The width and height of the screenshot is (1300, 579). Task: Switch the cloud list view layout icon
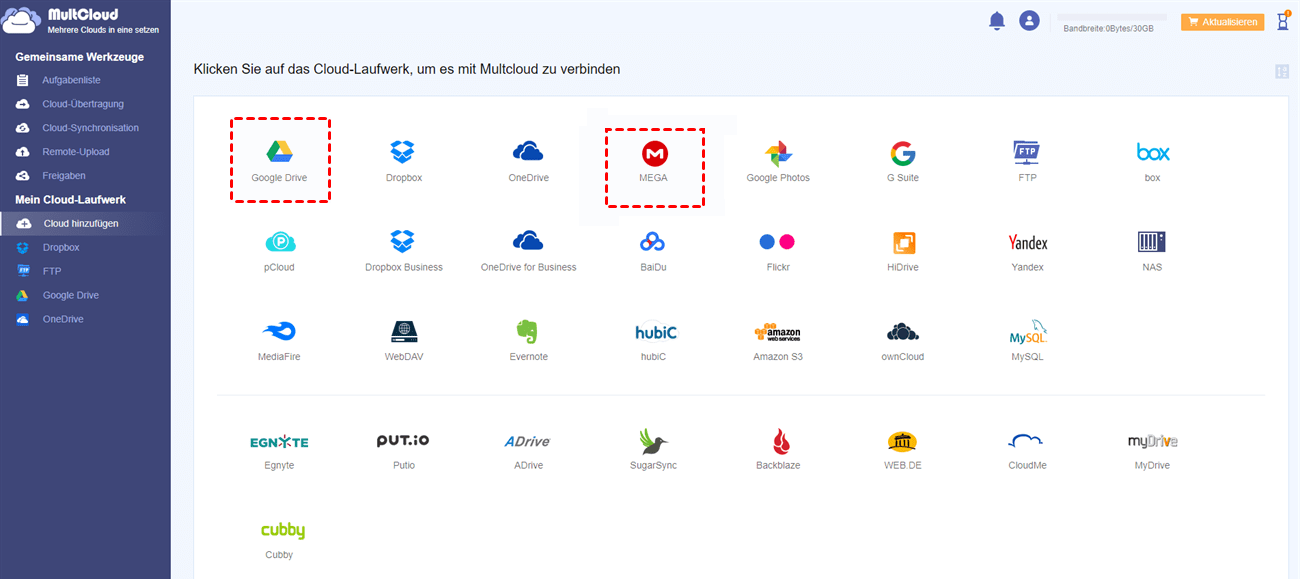pos(1282,71)
